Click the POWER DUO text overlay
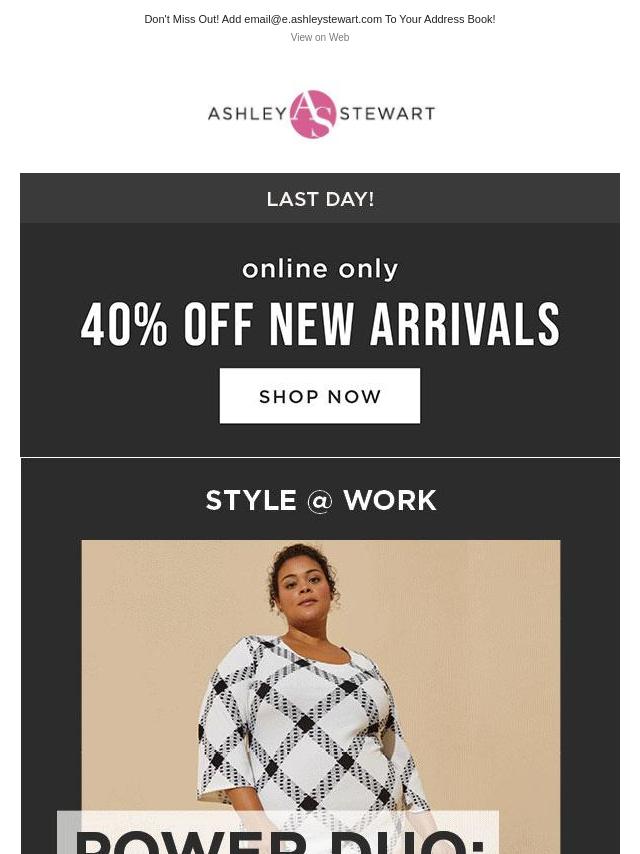Viewport: 640px width, 854px height. pyautogui.click(x=279, y=839)
